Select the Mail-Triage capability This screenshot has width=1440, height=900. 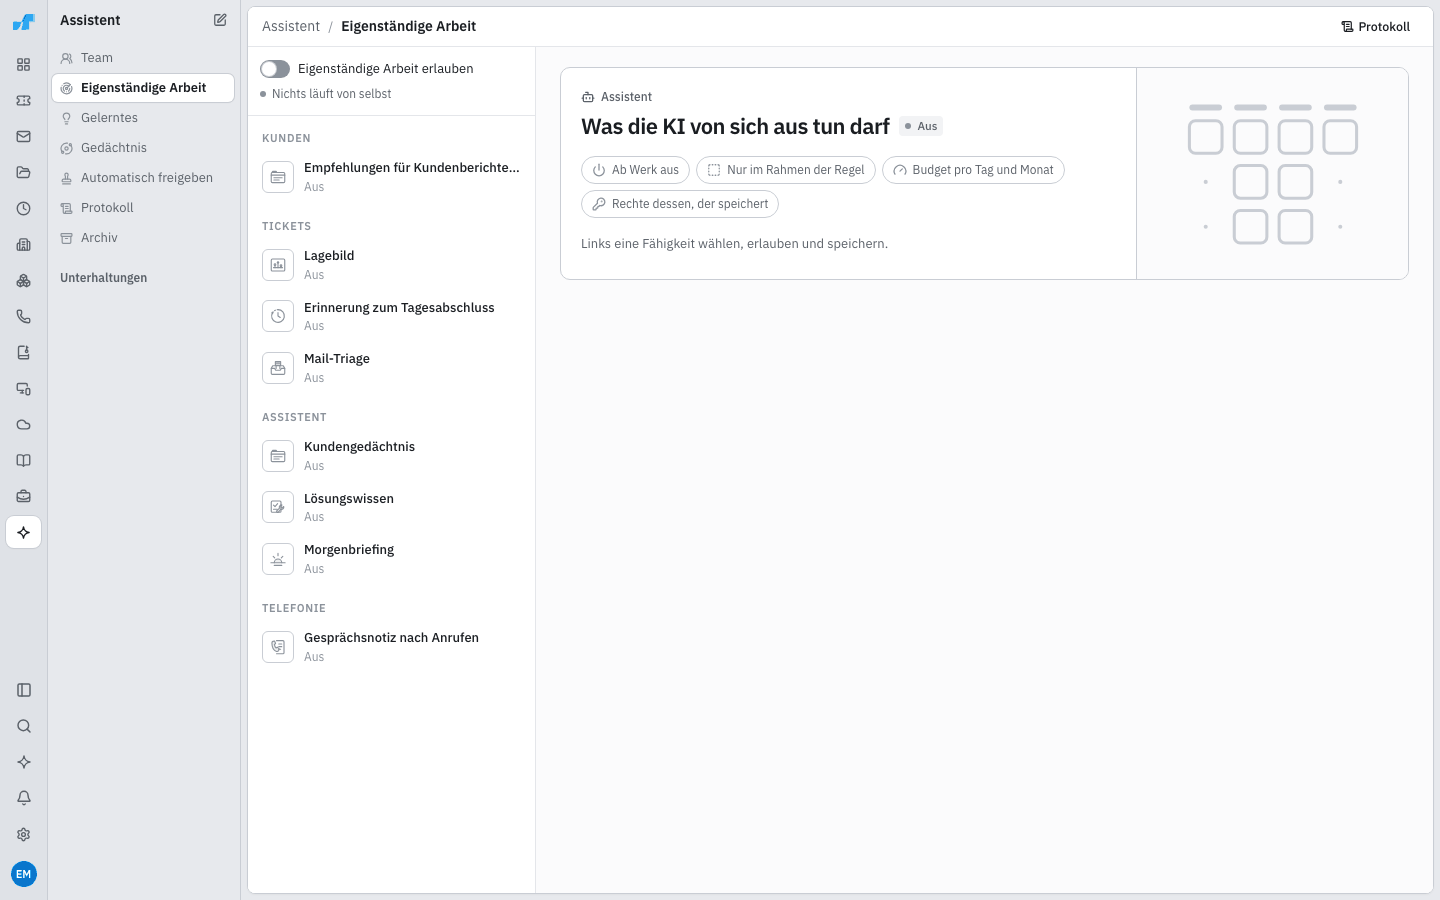pos(391,368)
